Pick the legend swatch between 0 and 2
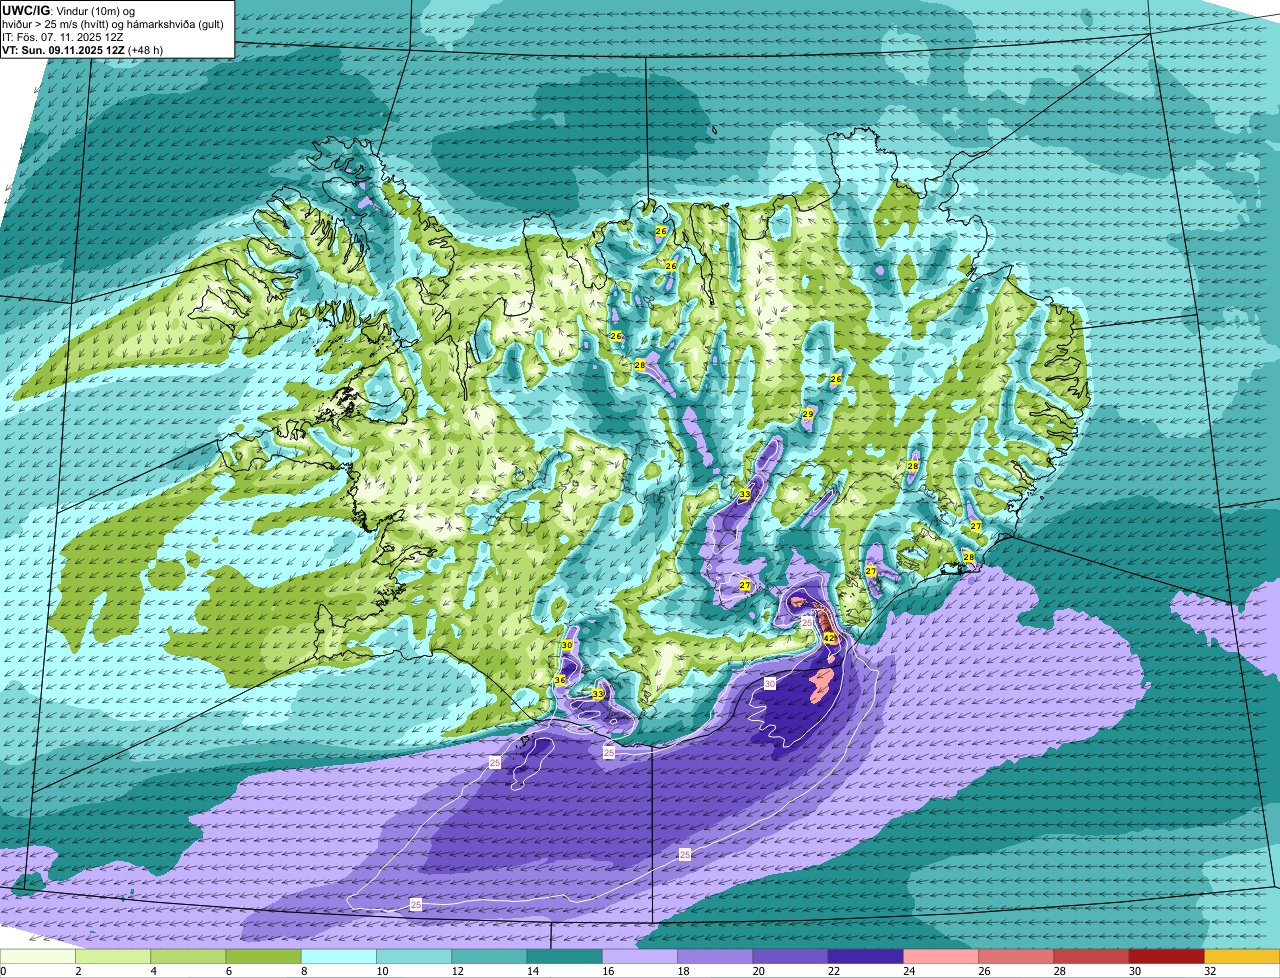Screen dimensions: 1280x978 coord(38,956)
